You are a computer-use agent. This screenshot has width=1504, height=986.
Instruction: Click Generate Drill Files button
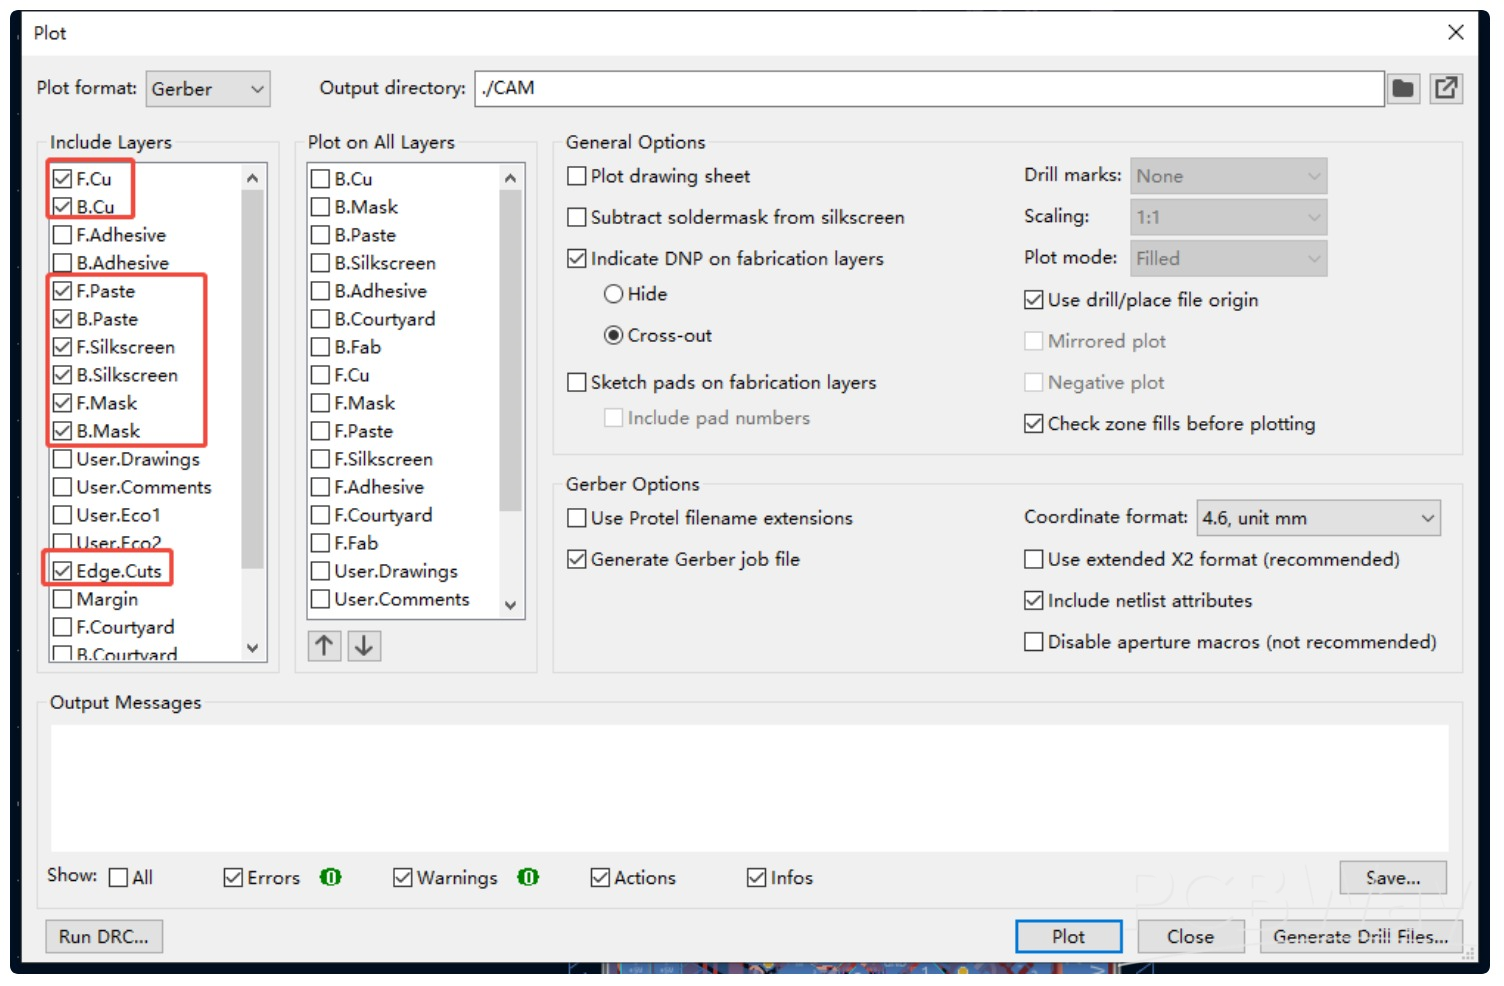[x=1360, y=937]
